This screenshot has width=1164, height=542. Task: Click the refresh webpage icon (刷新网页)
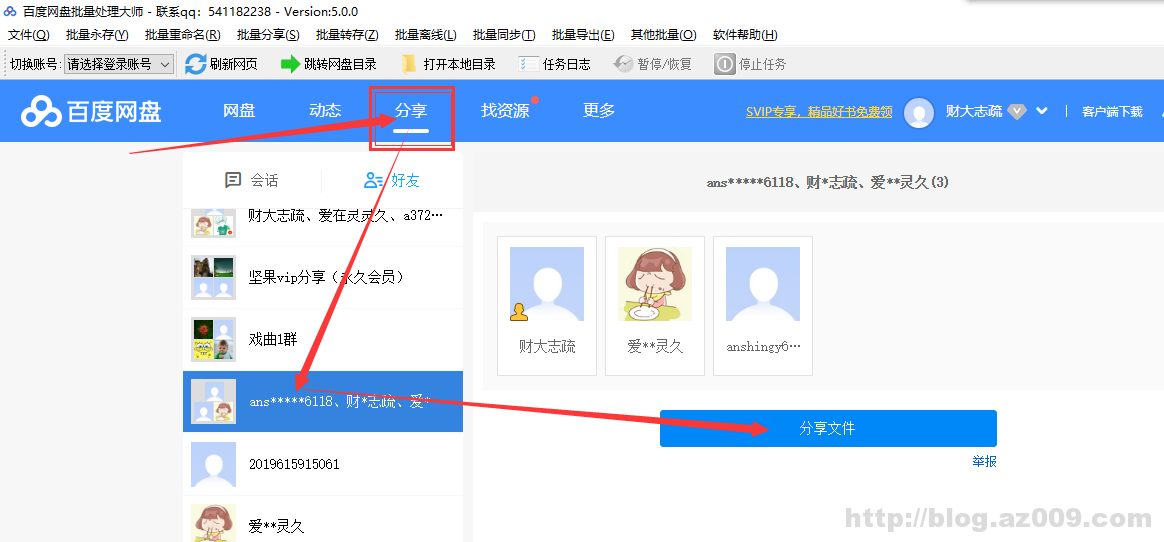[x=196, y=64]
